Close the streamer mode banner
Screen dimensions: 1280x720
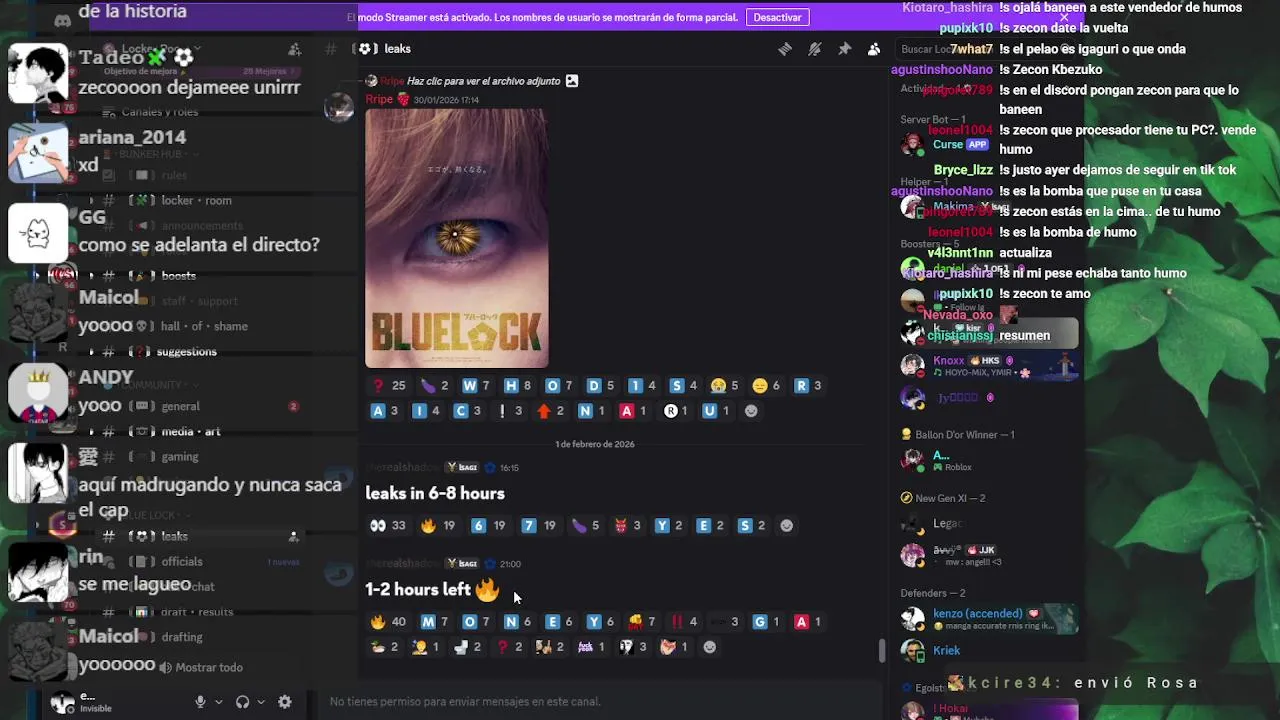(1064, 17)
